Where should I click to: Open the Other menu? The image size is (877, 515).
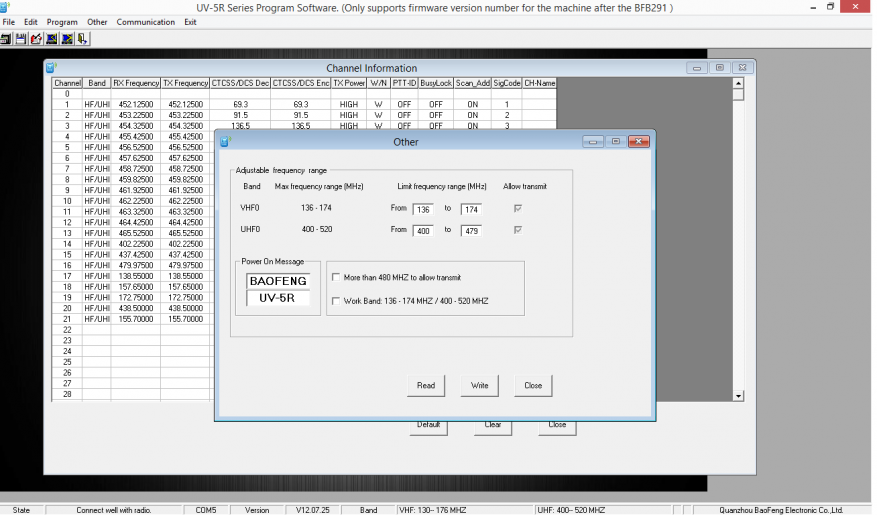[97, 22]
